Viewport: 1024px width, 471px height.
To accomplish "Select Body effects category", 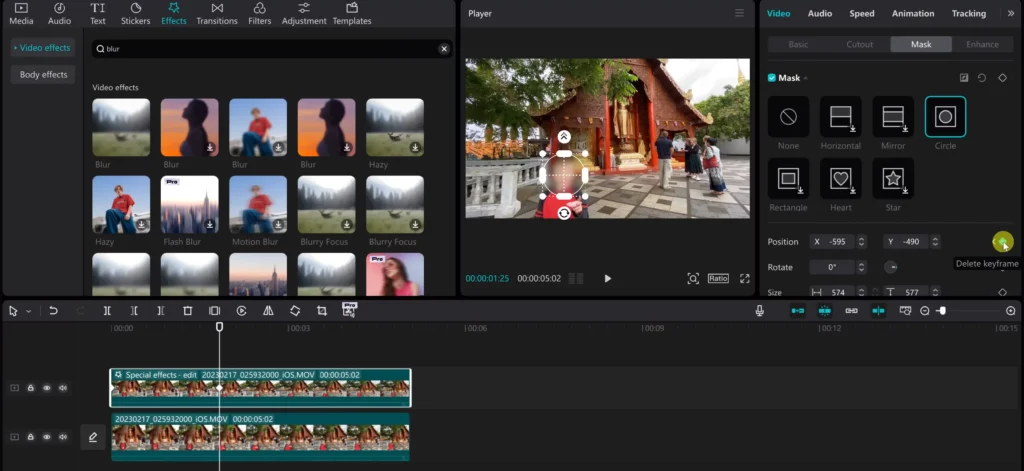I will [42, 74].
